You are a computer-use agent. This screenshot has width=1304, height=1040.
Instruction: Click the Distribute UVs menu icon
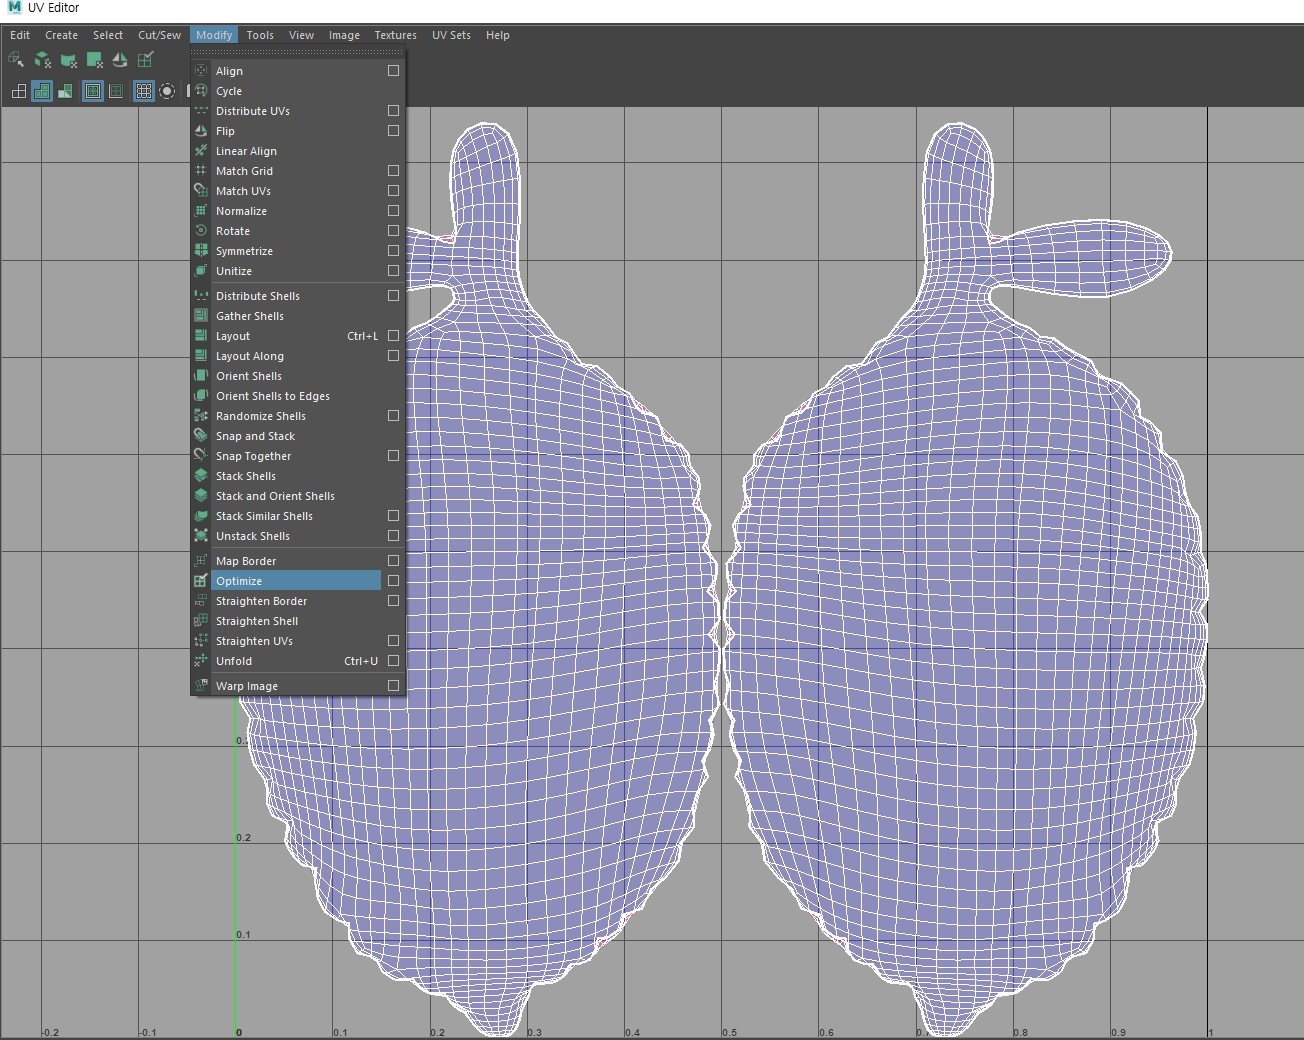pos(201,111)
